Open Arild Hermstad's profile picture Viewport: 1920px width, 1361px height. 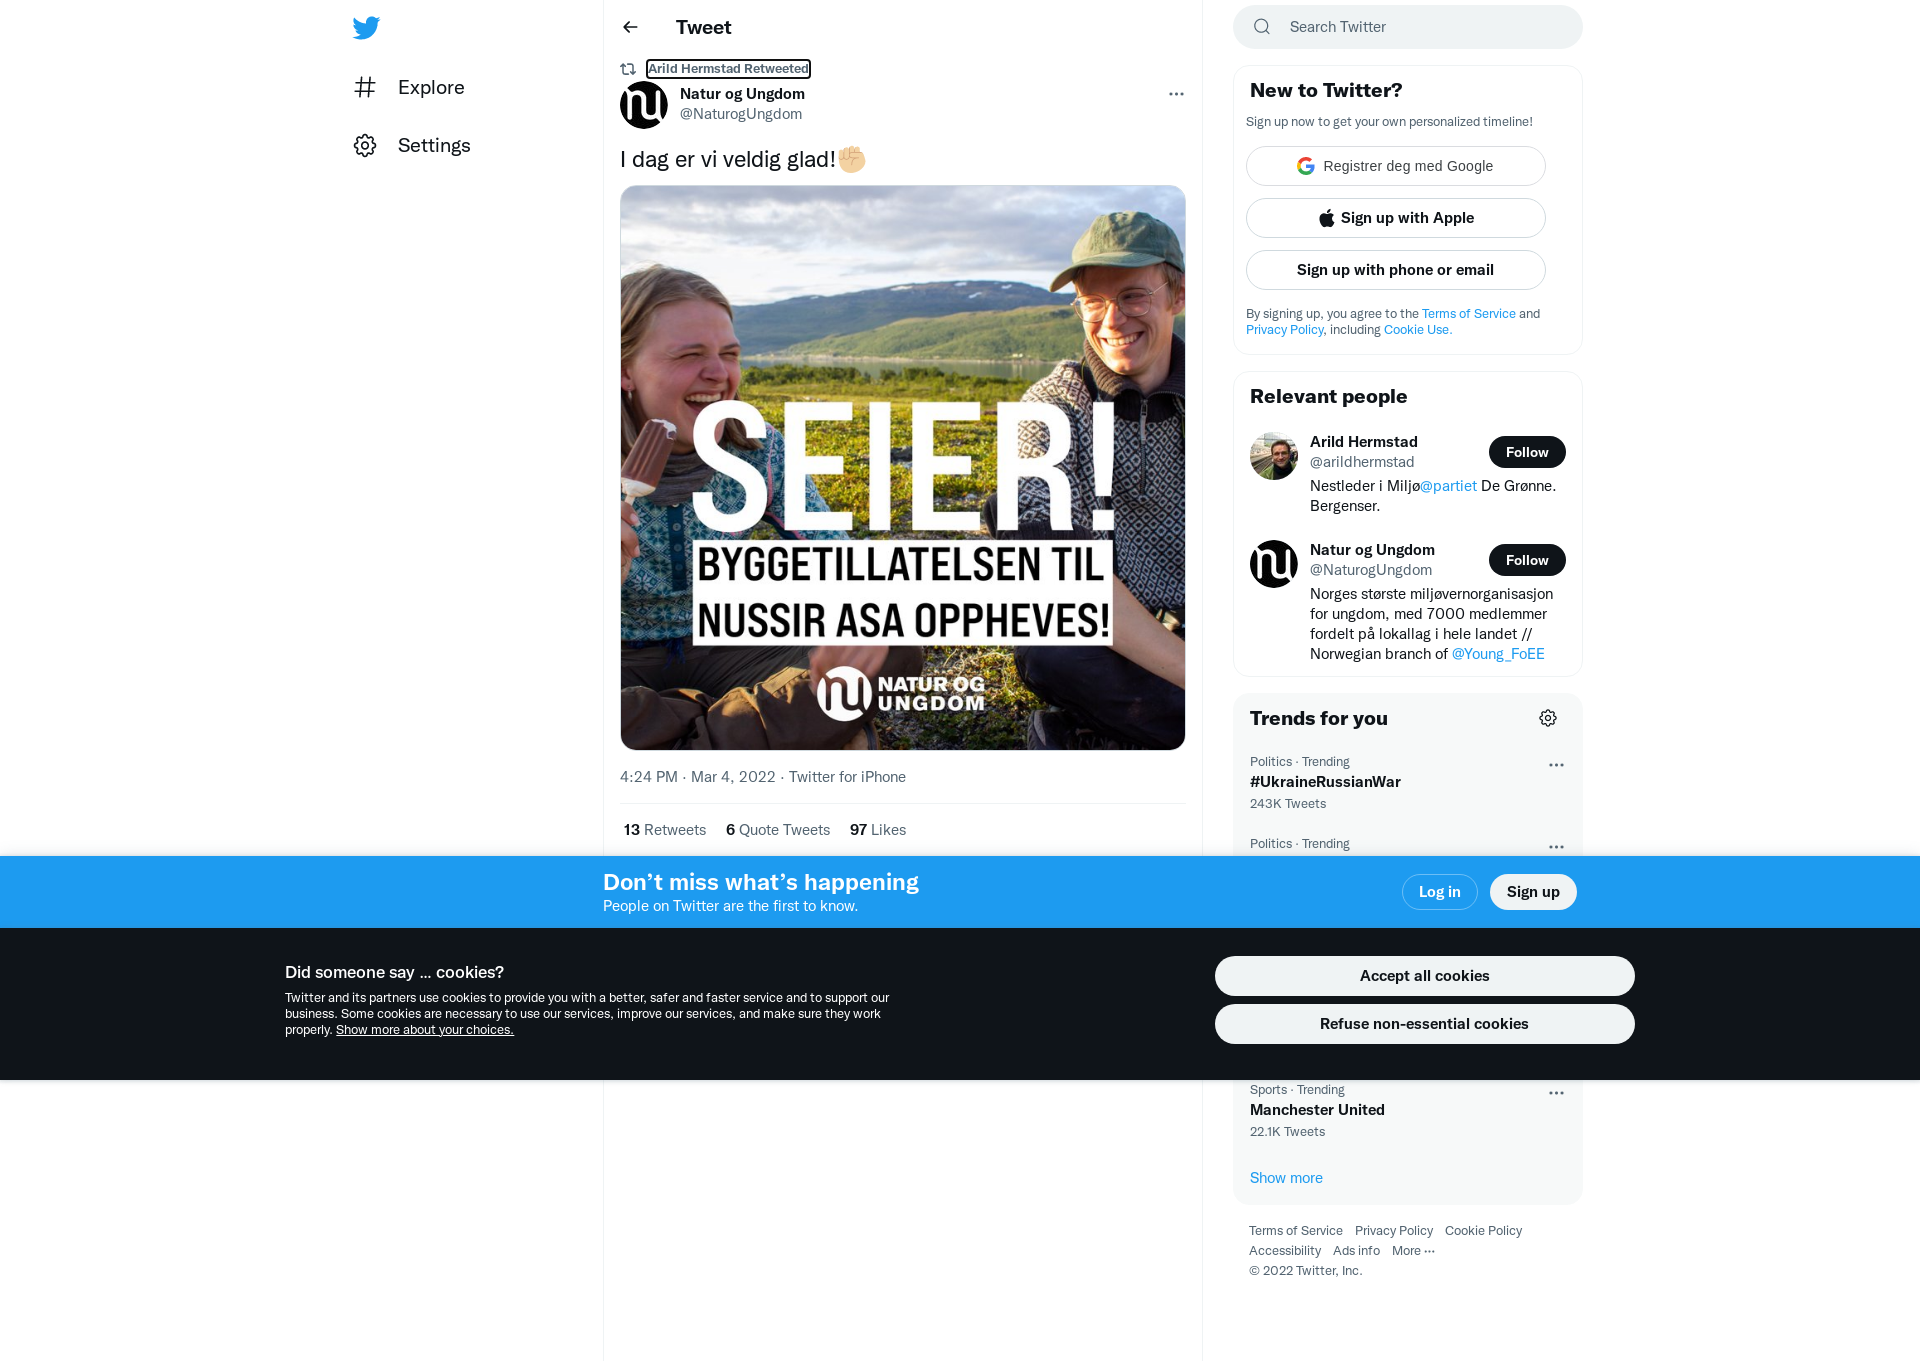[x=1274, y=456]
